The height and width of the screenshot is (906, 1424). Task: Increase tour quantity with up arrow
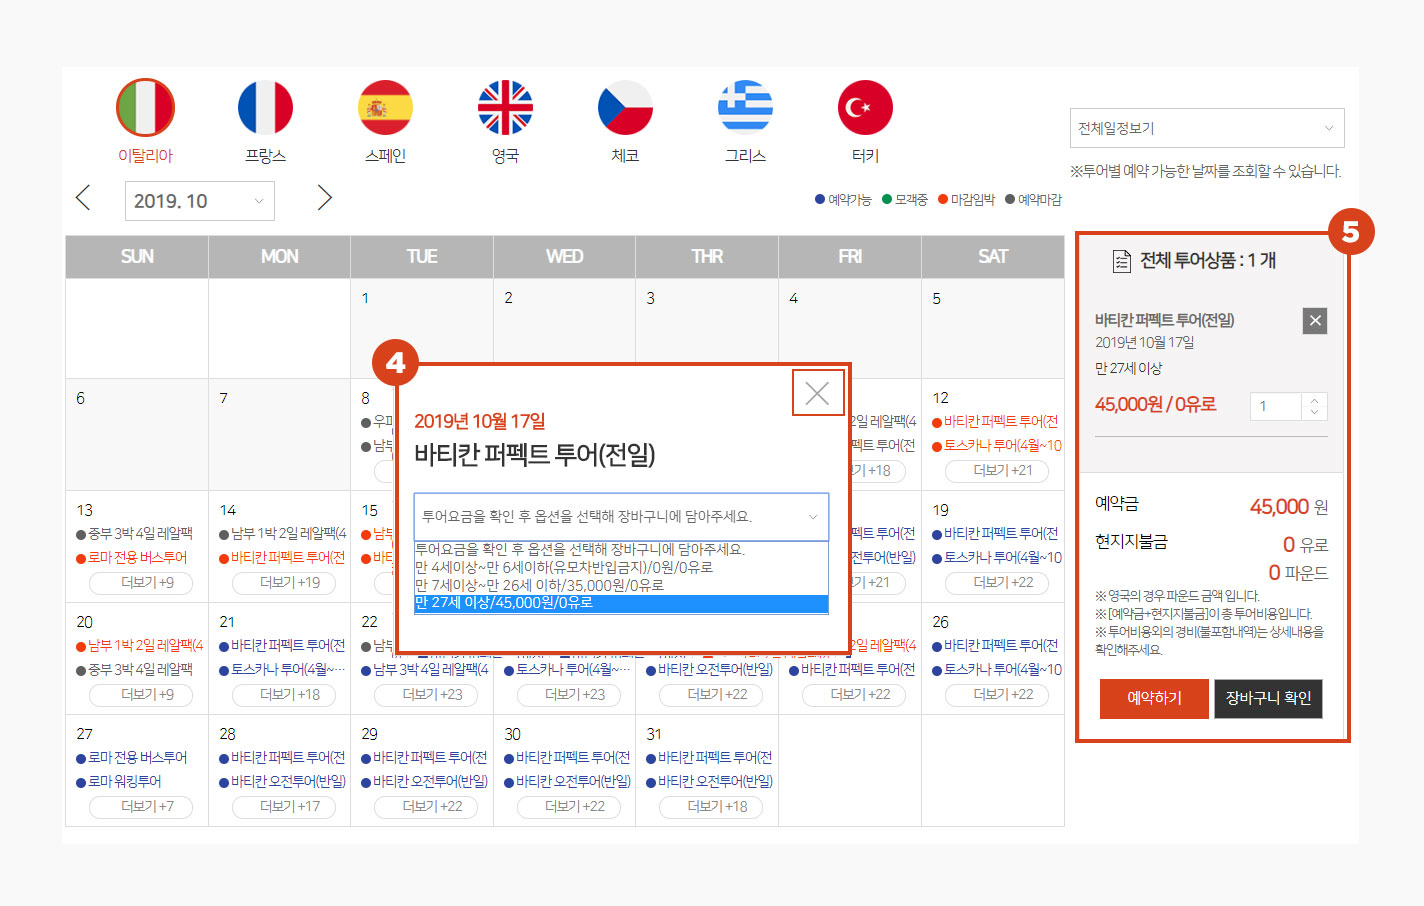point(1314,400)
